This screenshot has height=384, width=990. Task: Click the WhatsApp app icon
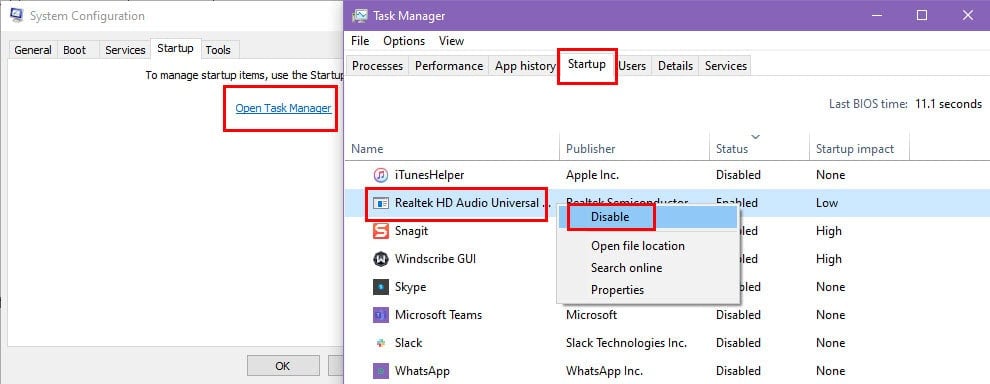click(x=380, y=371)
